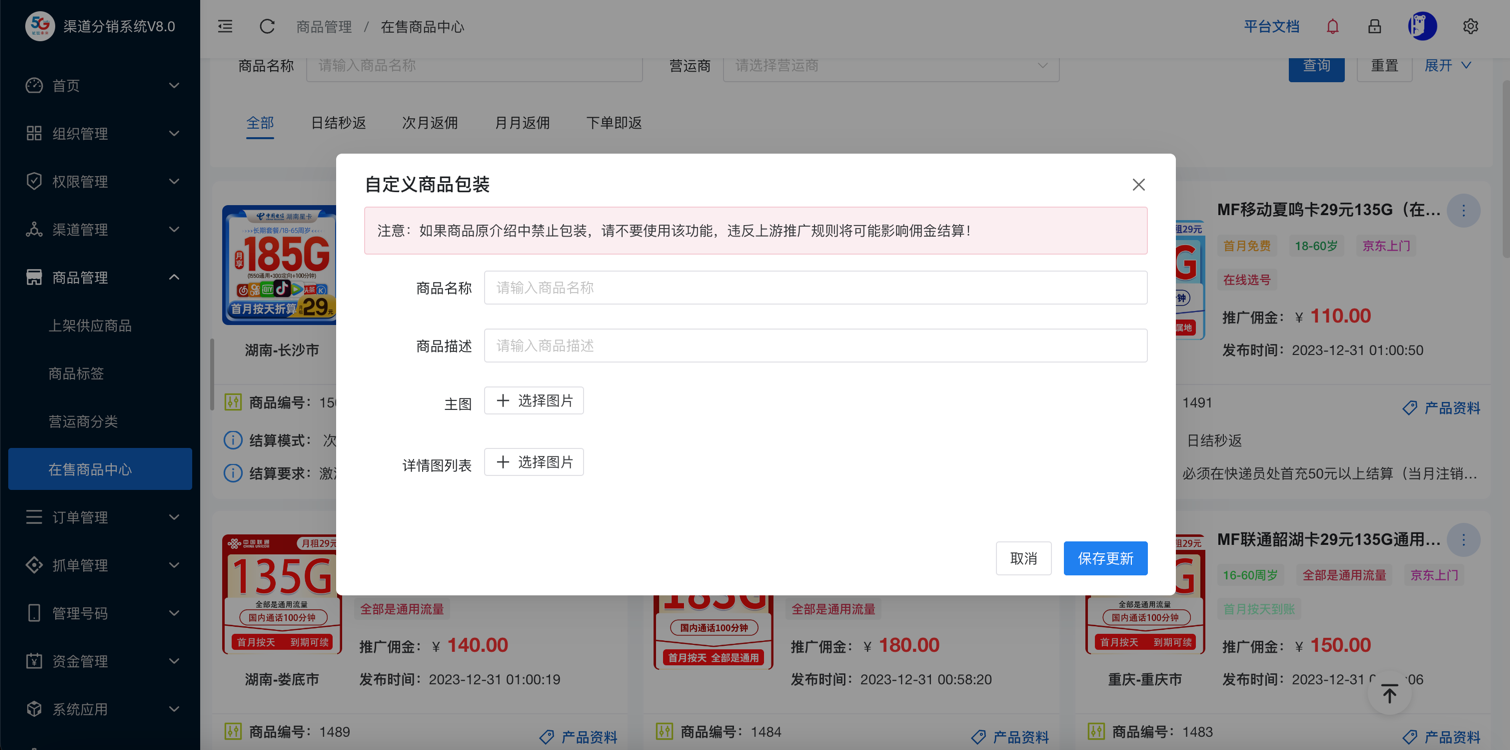Collapse the sidebar menu toggle icon
This screenshot has width=1510, height=750.
[x=225, y=27]
